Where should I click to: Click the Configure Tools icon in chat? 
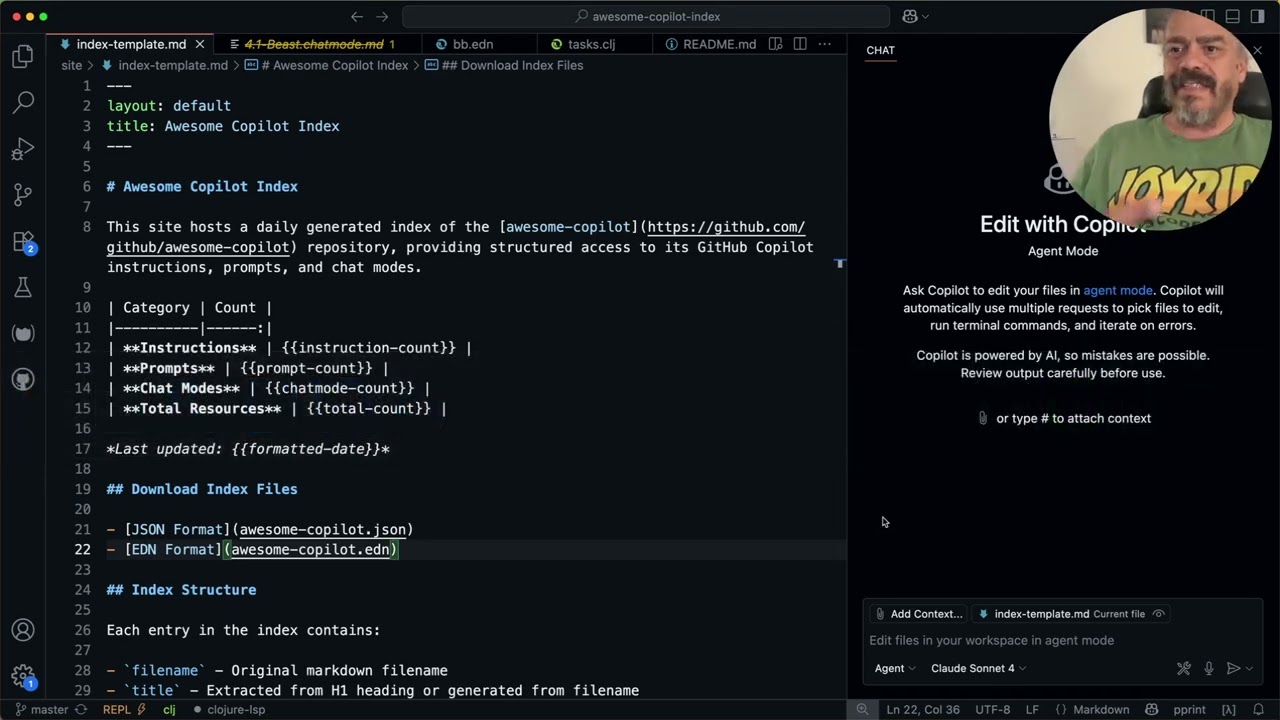coord(1184,669)
